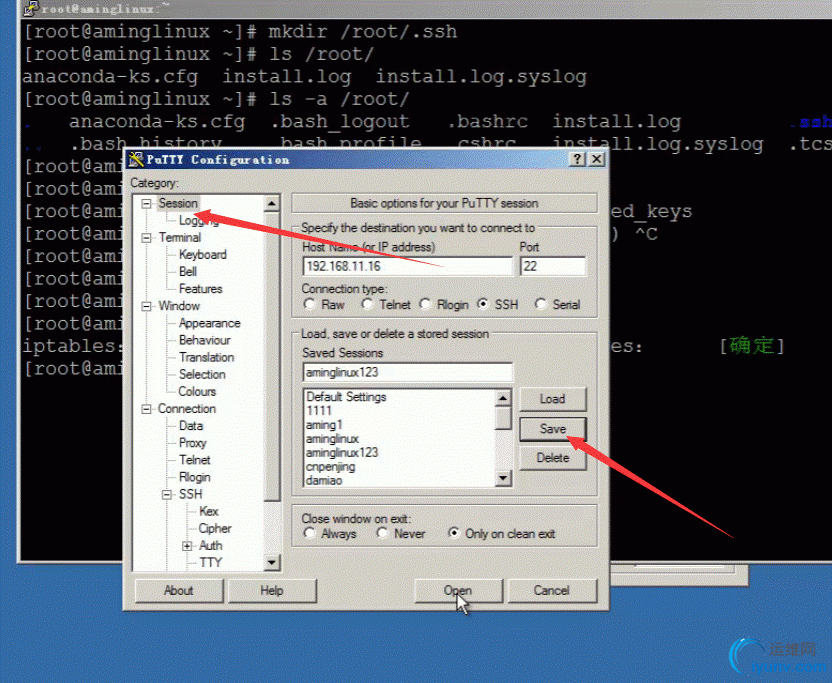The image size is (832, 683).
Task: Select Telnet connection type
Action: pyautogui.click(x=367, y=305)
